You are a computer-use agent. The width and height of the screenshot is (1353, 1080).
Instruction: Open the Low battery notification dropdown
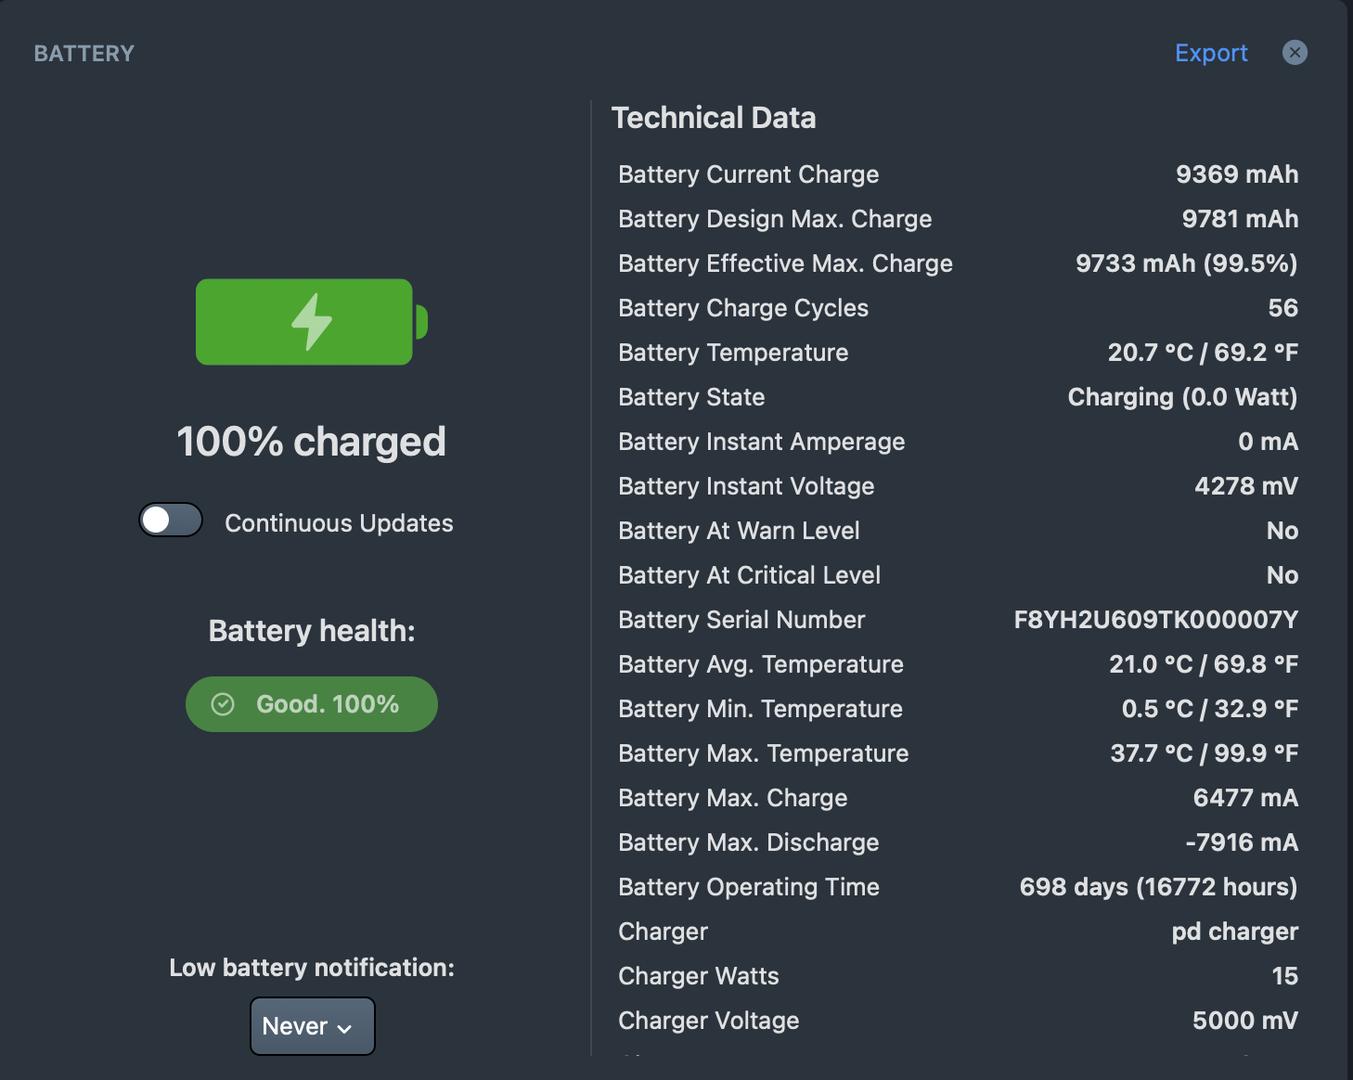[x=312, y=1026]
